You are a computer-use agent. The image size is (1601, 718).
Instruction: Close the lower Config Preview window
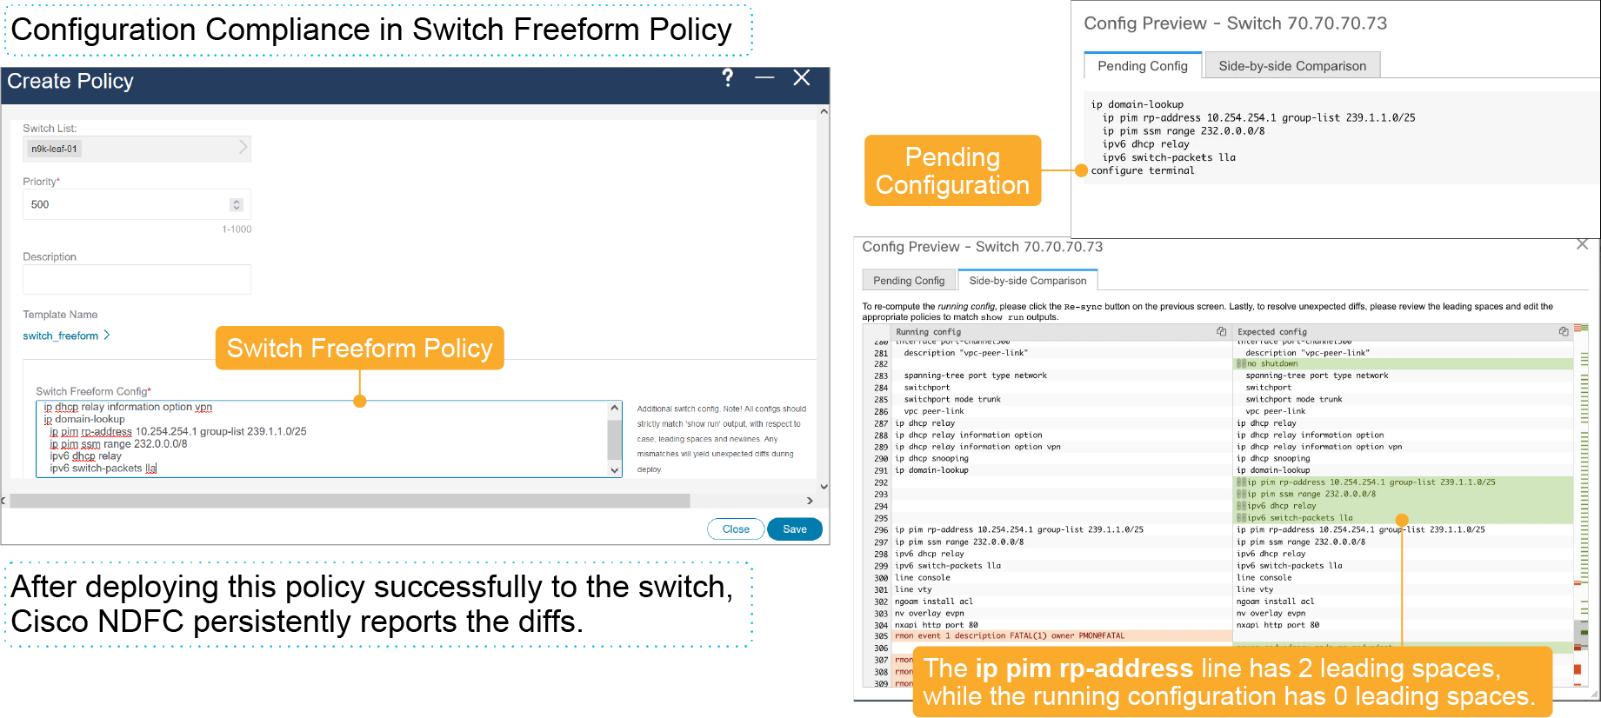coord(1582,244)
